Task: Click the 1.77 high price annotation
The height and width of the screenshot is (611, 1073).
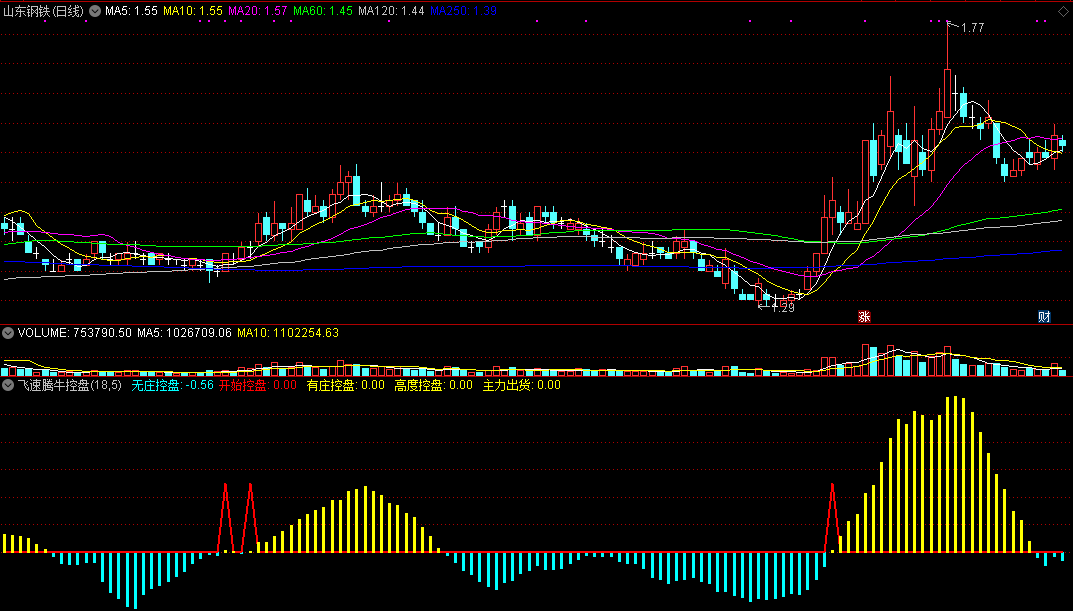Action: coord(972,28)
